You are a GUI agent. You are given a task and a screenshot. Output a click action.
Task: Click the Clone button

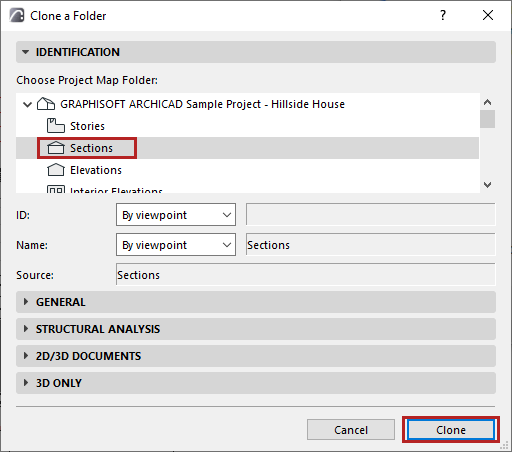tap(451, 430)
